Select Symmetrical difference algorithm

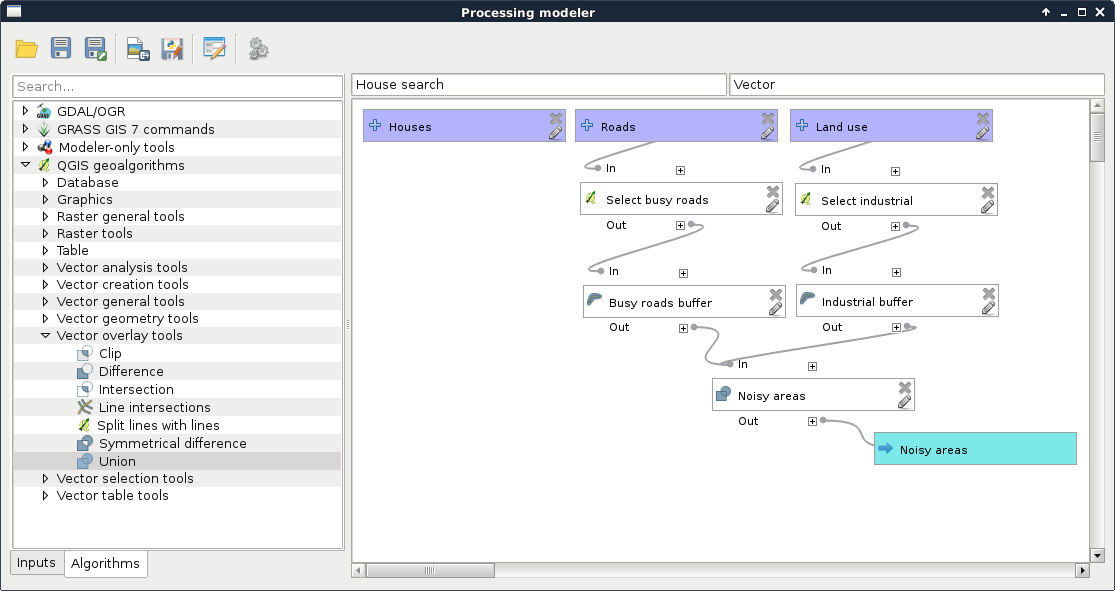(172, 443)
